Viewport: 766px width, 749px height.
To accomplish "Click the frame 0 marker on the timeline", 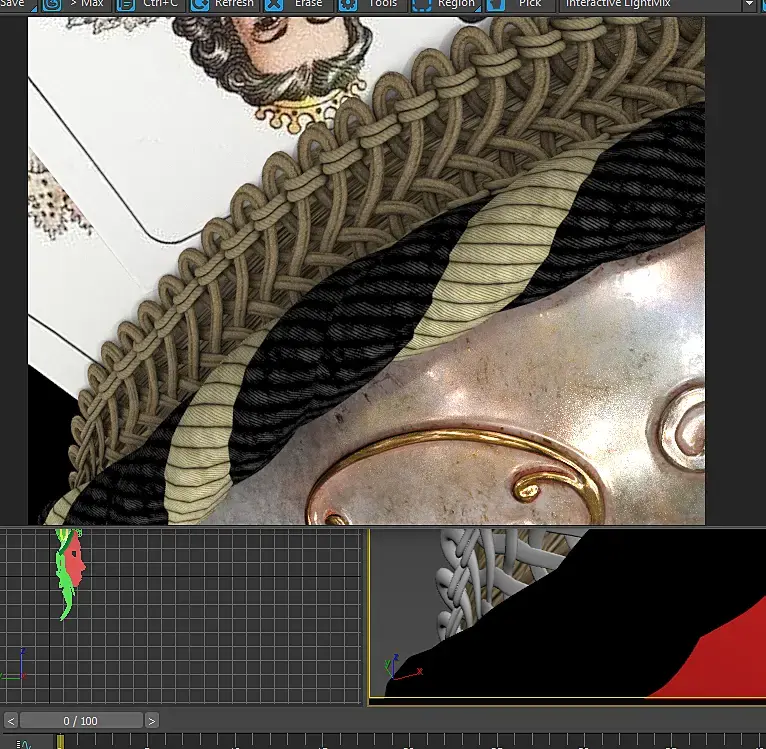I will tap(60, 741).
